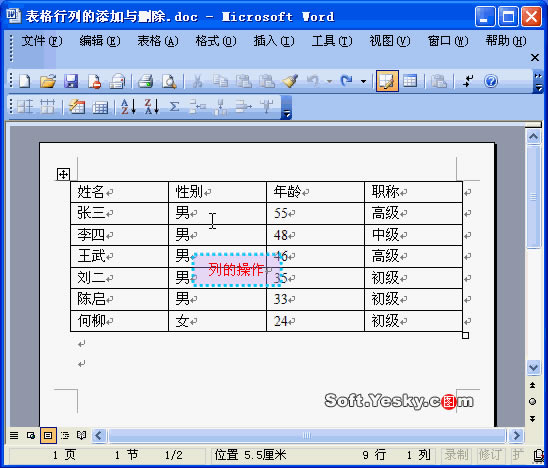
Task: Click the vertical scrollbar thumb
Action: point(533,197)
